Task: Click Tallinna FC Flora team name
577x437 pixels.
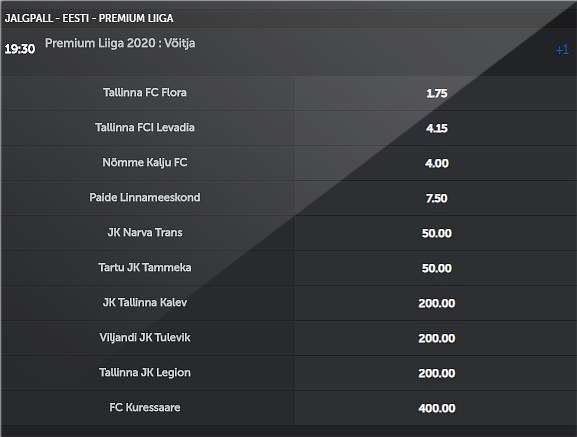Action: [x=145, y=92]
